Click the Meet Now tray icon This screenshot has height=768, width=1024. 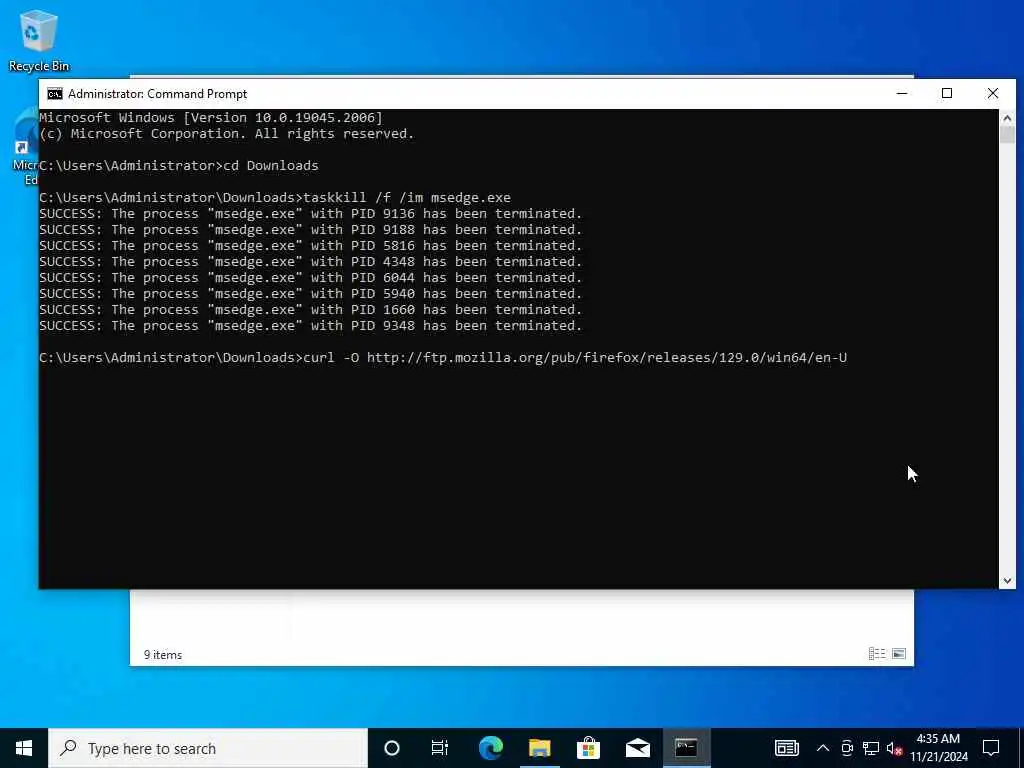click(847, 748)
